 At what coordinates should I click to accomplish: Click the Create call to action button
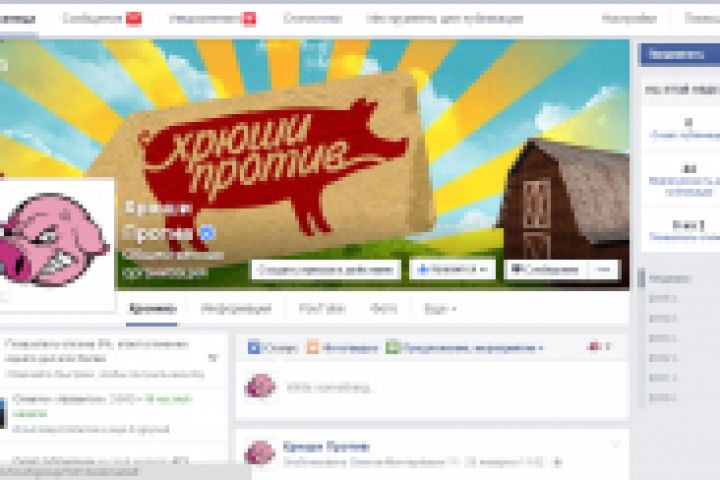point(326,270)
